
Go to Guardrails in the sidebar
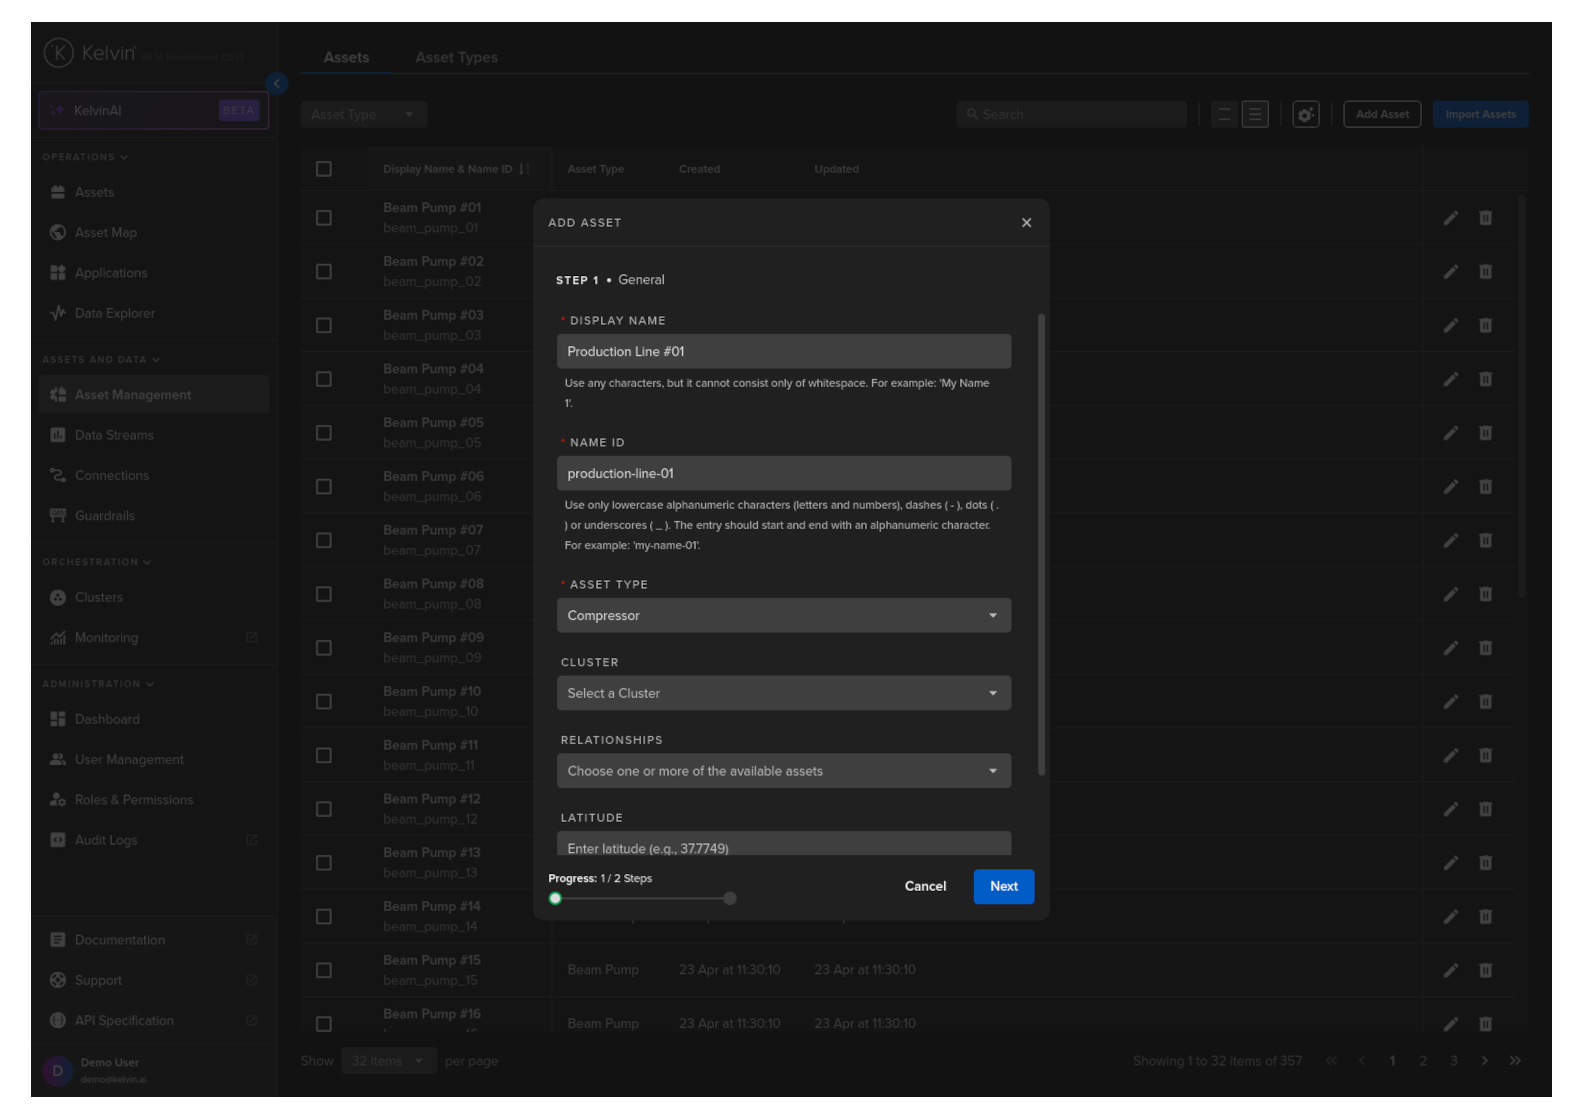click(104, 516)
